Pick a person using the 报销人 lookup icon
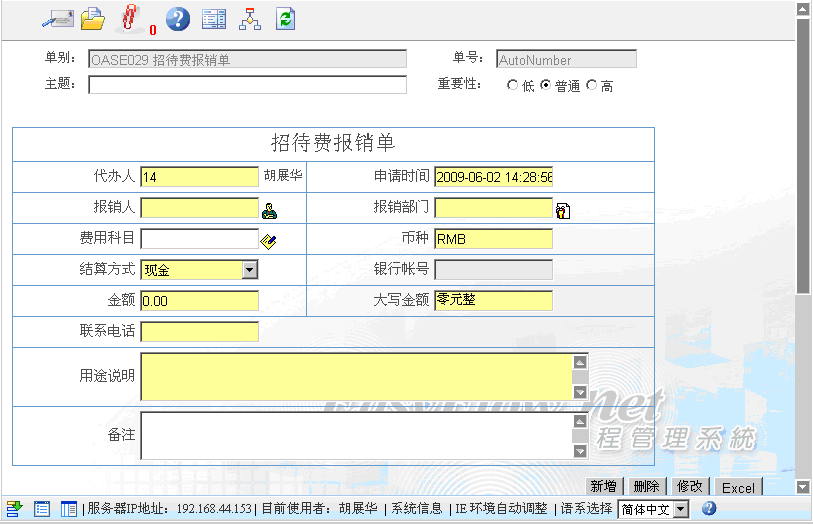Screen dimensions: 813x524 269,210
